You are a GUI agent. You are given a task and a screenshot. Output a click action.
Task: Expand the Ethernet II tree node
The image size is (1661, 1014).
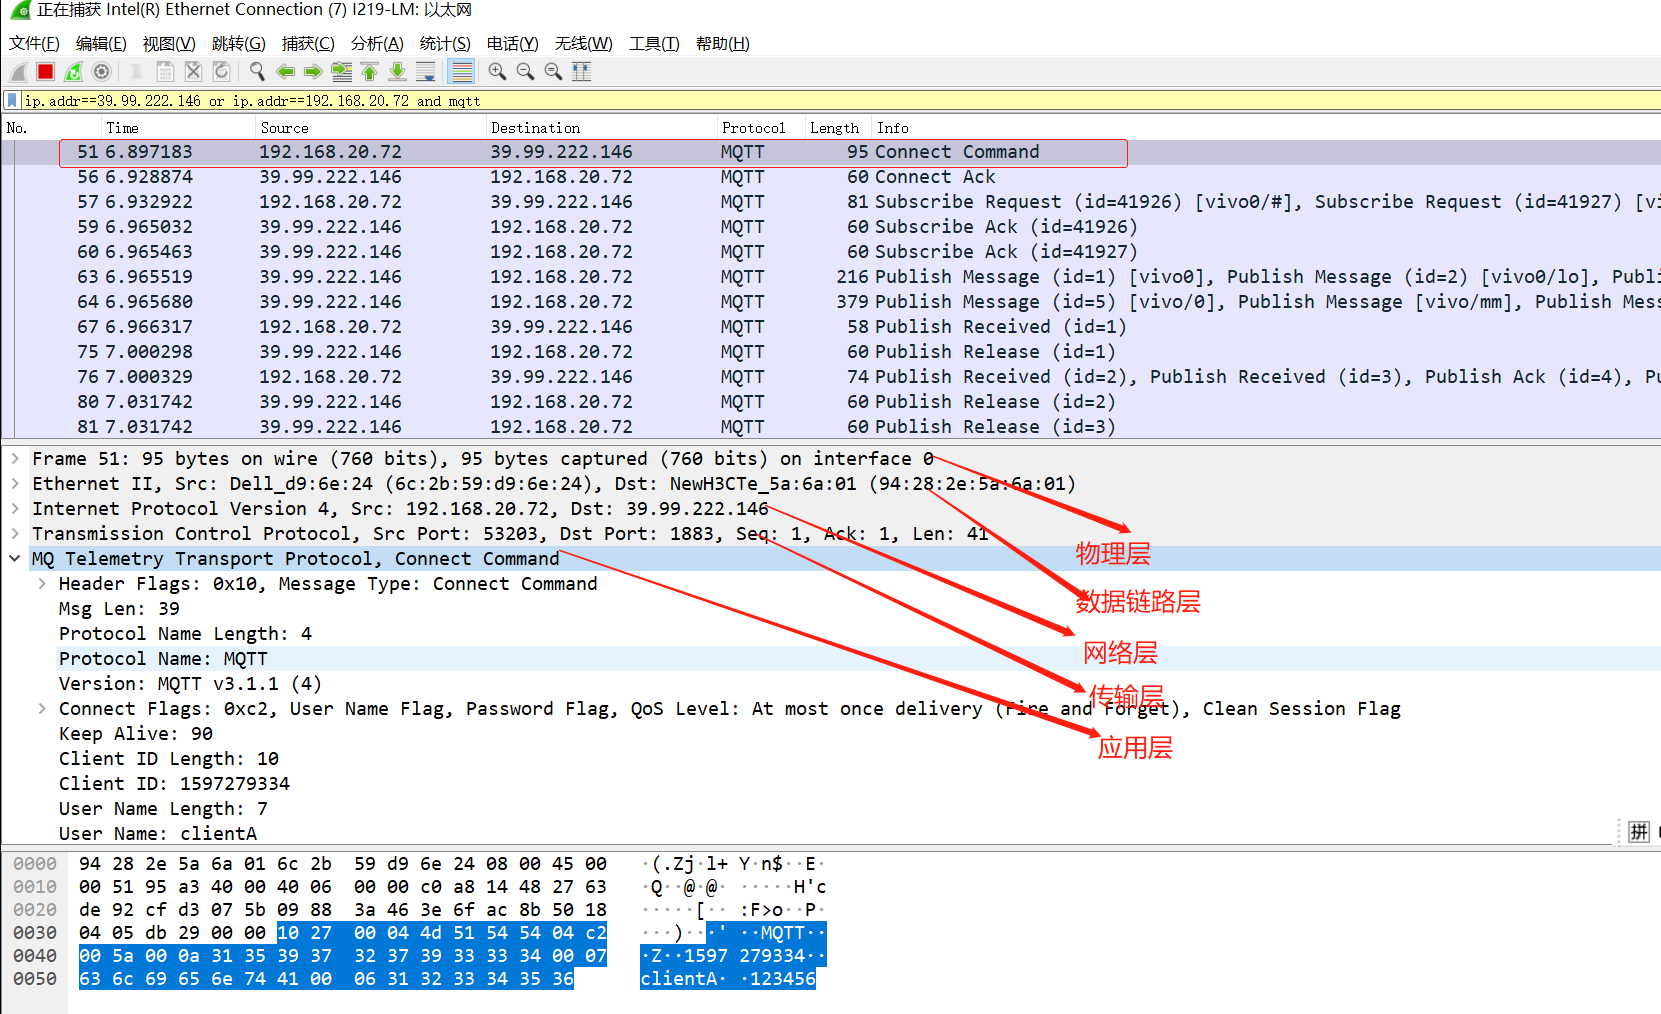coord(15,483)
